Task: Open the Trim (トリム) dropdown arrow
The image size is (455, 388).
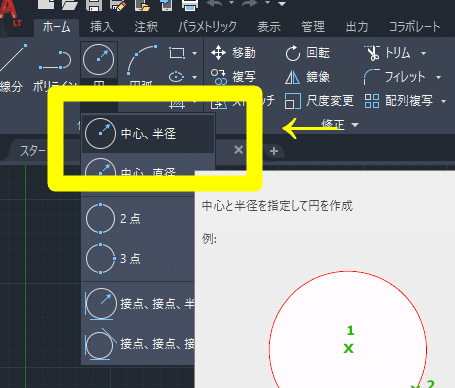Action: (x=423, y=53)
